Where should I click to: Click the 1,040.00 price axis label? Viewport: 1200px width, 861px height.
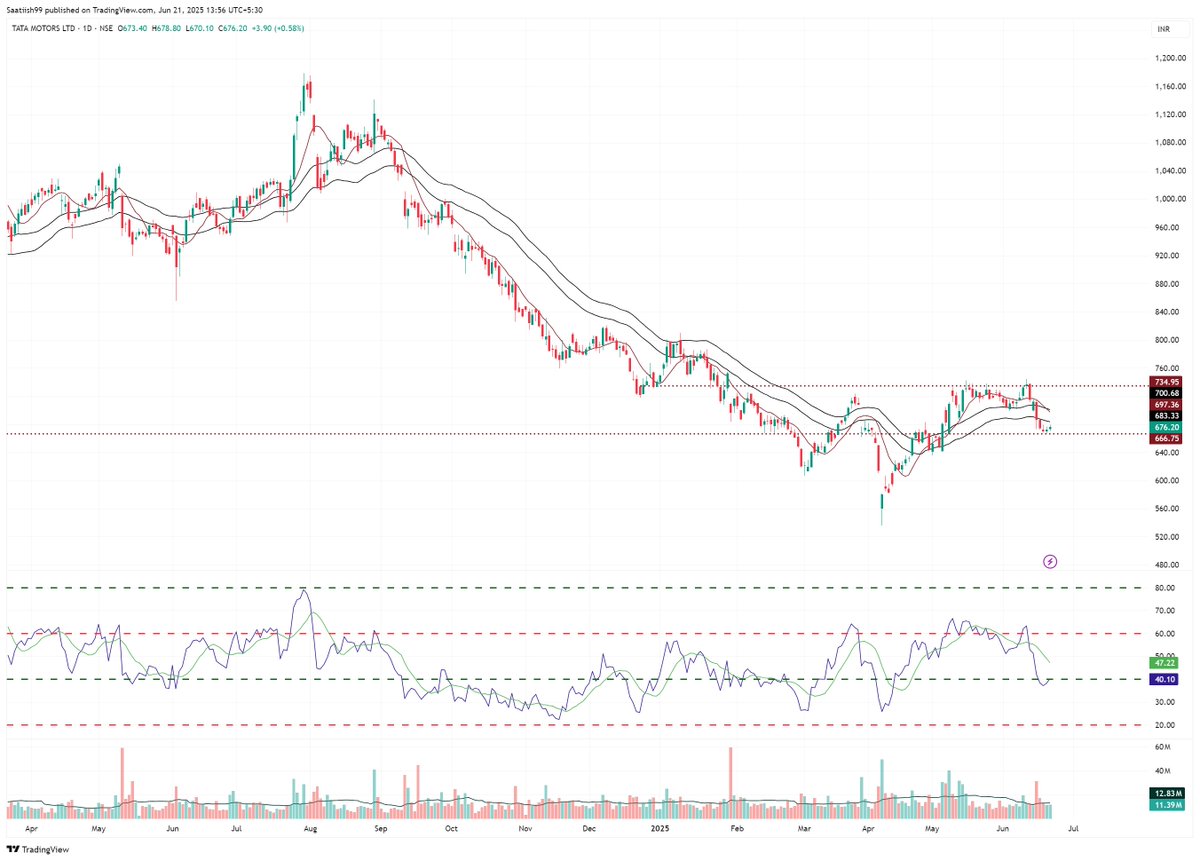[x=1168, y=171]
